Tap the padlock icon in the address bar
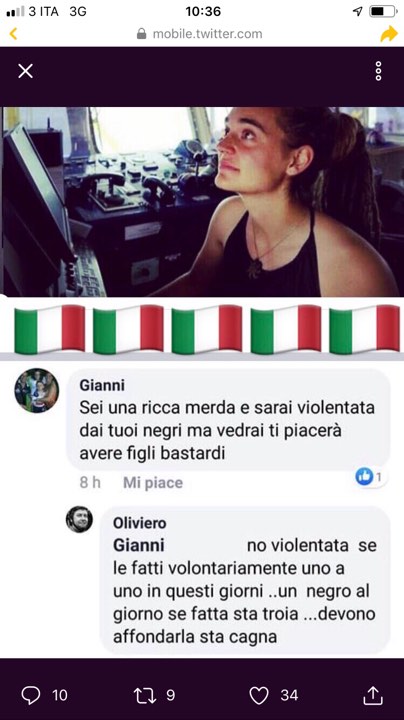404x720 pixels. (141, 34)
